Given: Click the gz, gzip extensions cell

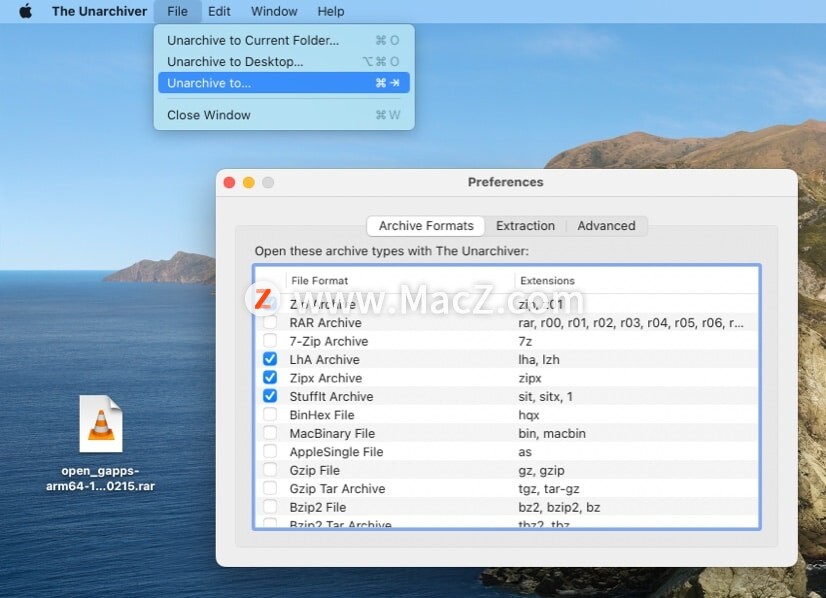Looking at the screenshot, I should [541, 470].
